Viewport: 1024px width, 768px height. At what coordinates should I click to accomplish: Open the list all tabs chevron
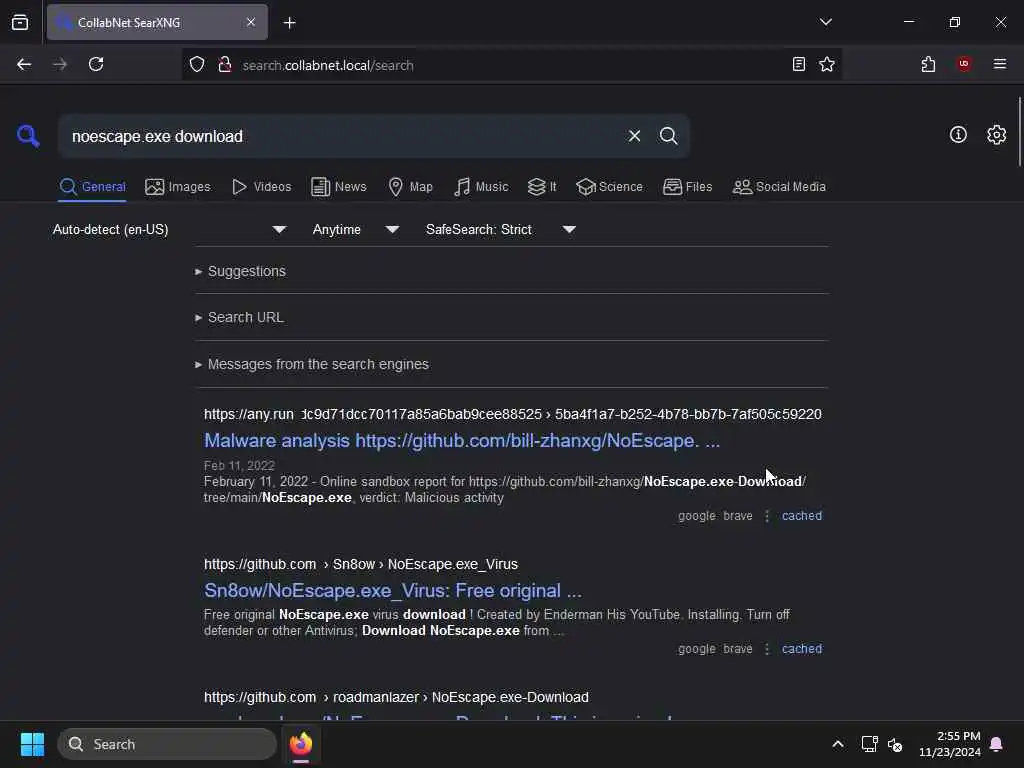tap(825, 22)
